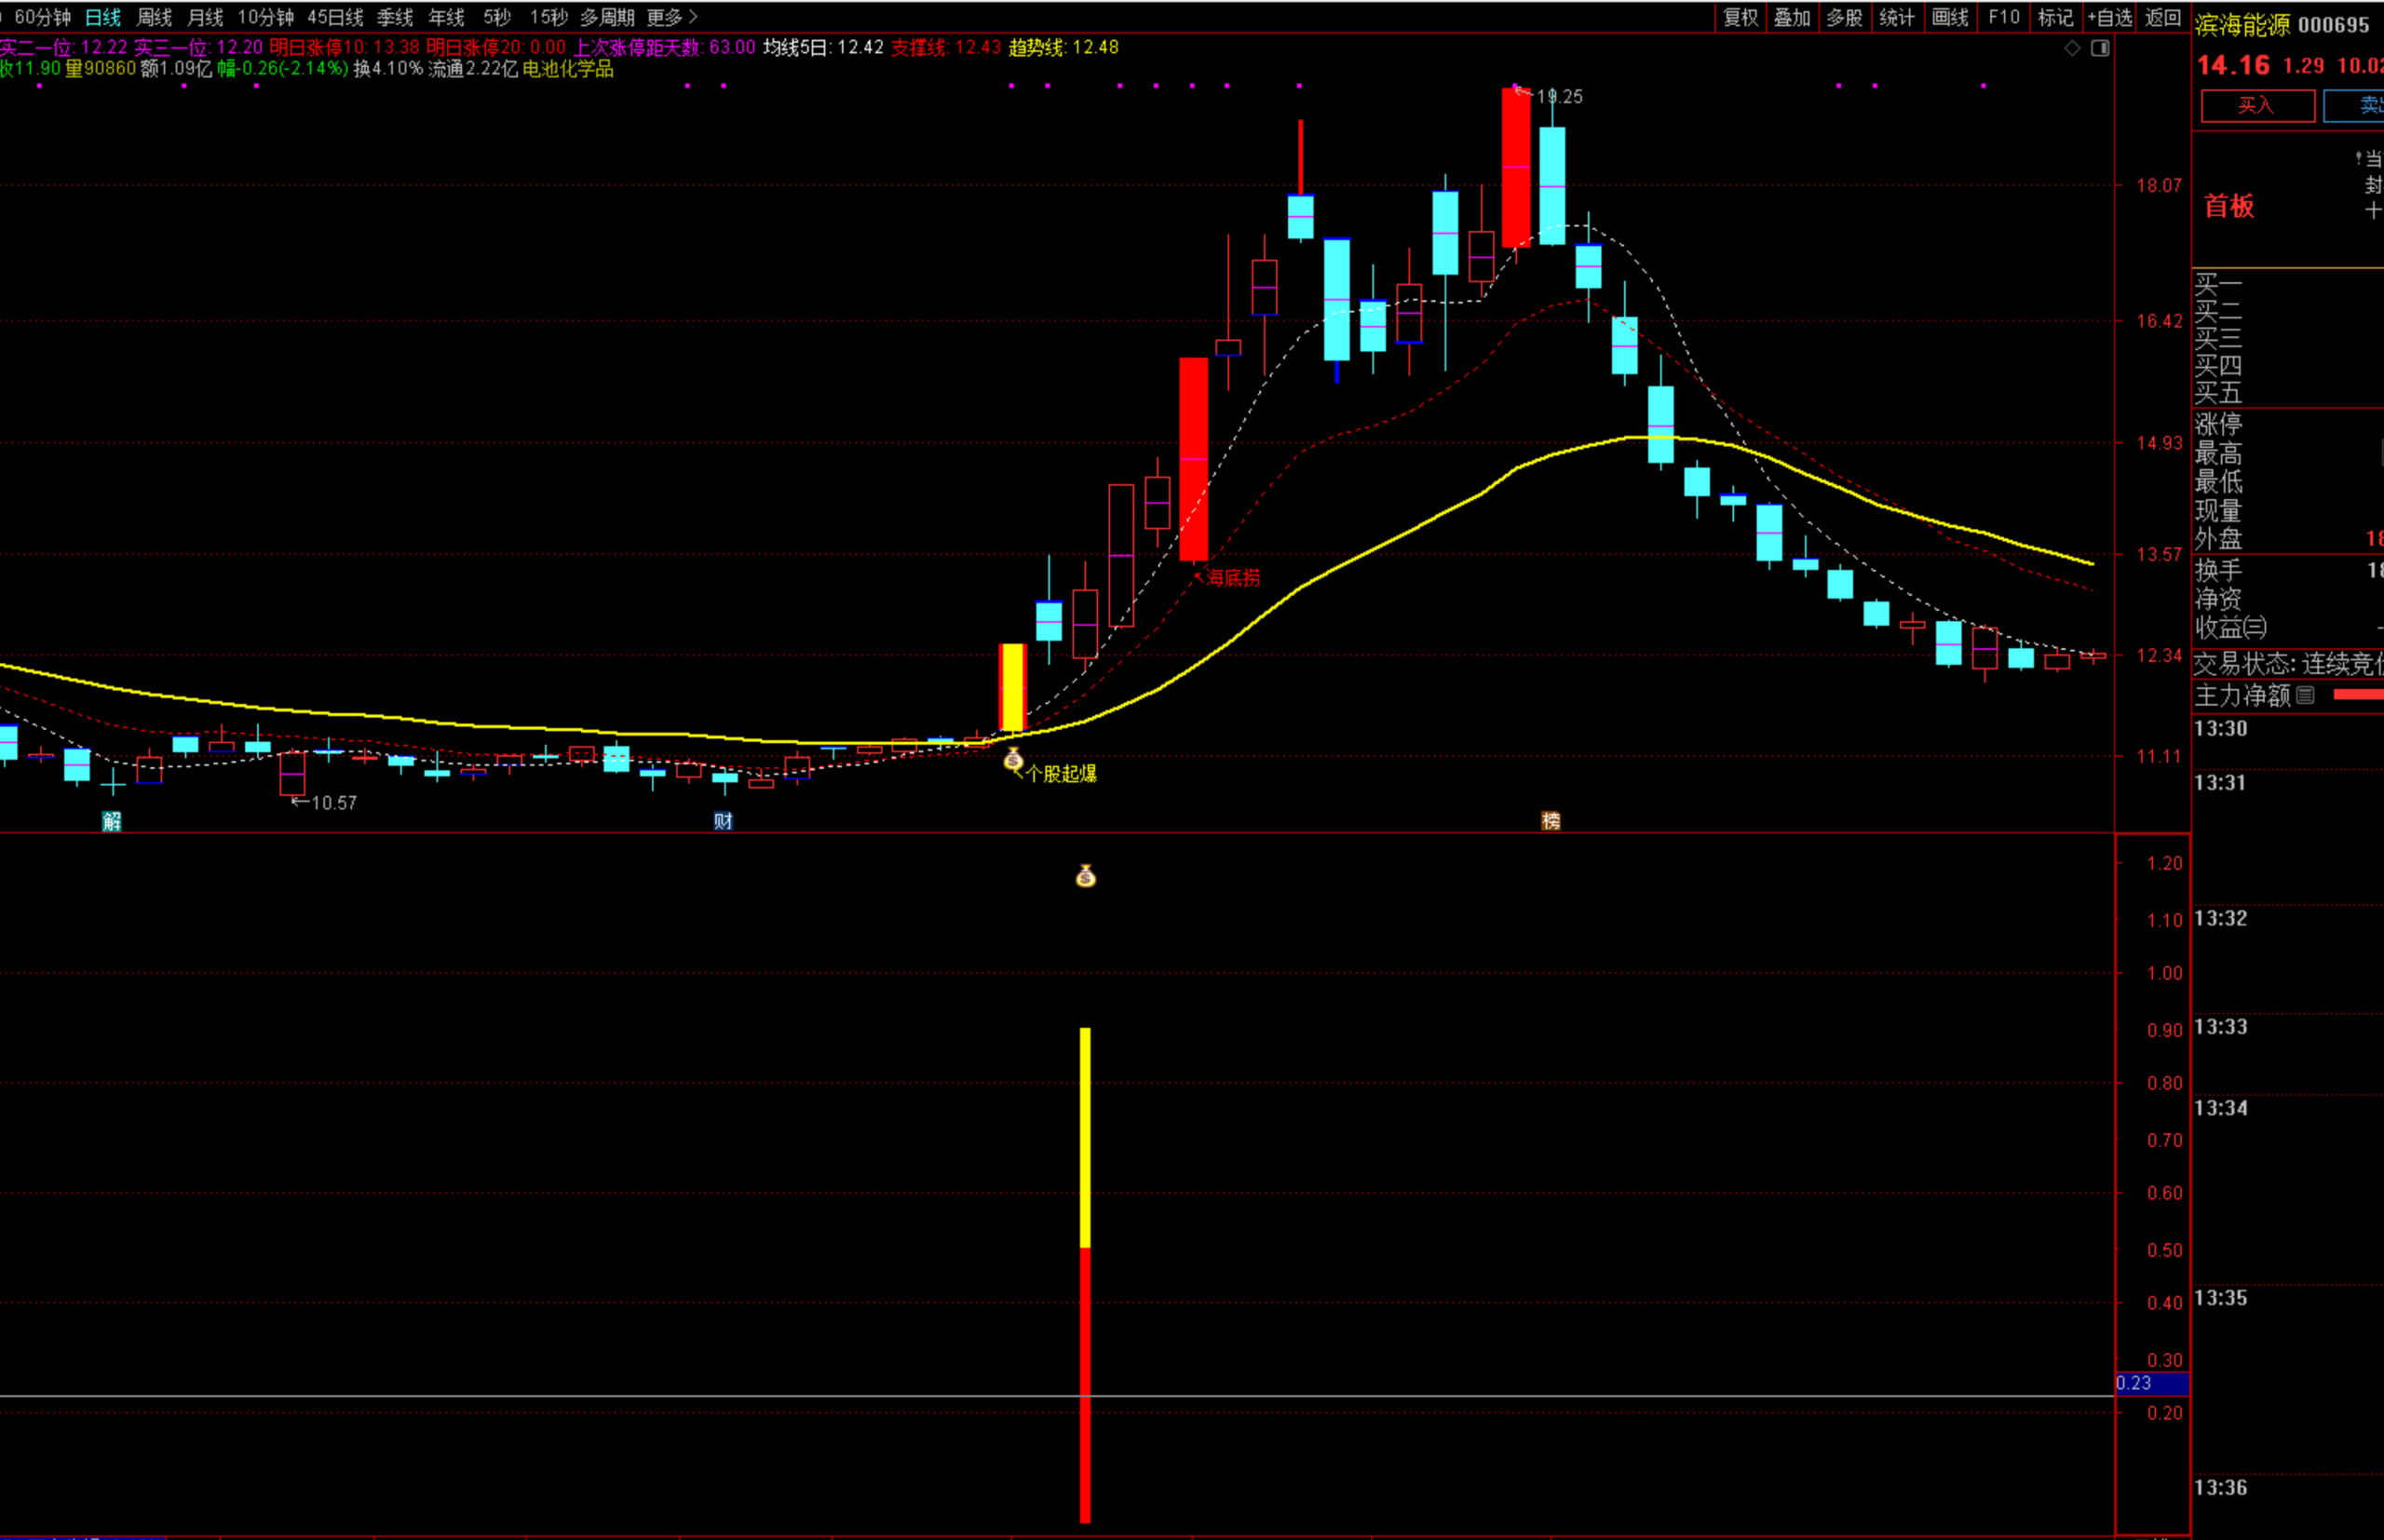Screen dimensions: 2384x1540
Task: Add stock via +自选 button
Action: coord(2111,17)
